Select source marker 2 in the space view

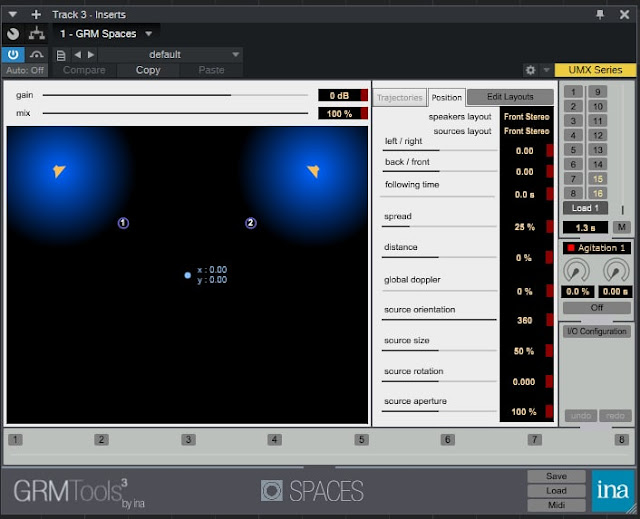251,223
